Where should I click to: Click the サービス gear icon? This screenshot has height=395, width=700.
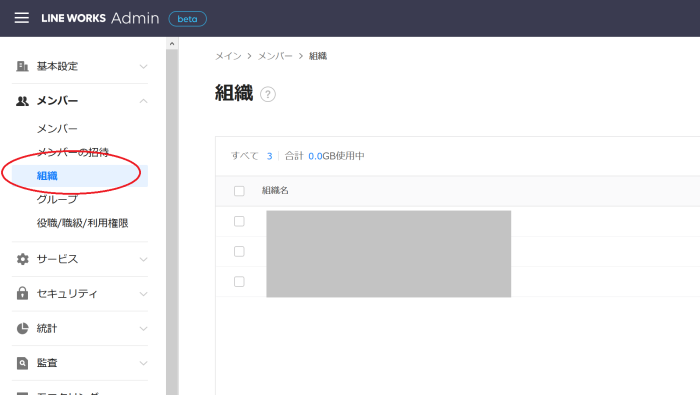pos(22,259)
